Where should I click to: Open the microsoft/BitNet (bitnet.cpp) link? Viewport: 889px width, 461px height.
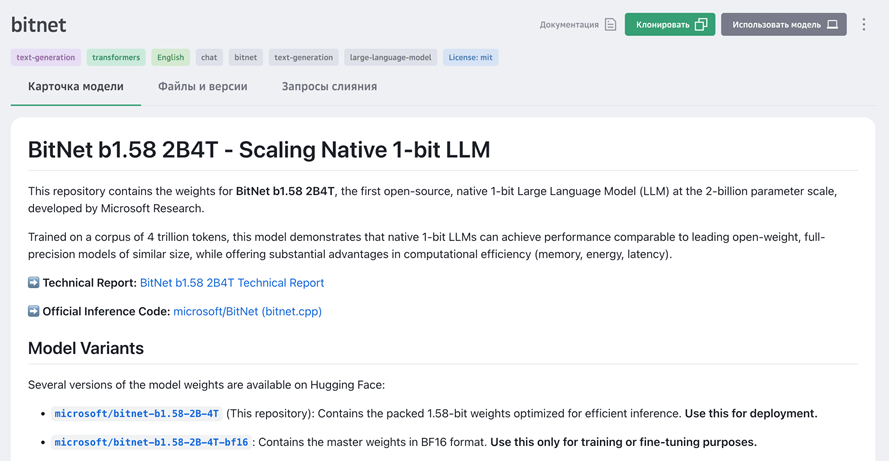click(x=247, y=312)
